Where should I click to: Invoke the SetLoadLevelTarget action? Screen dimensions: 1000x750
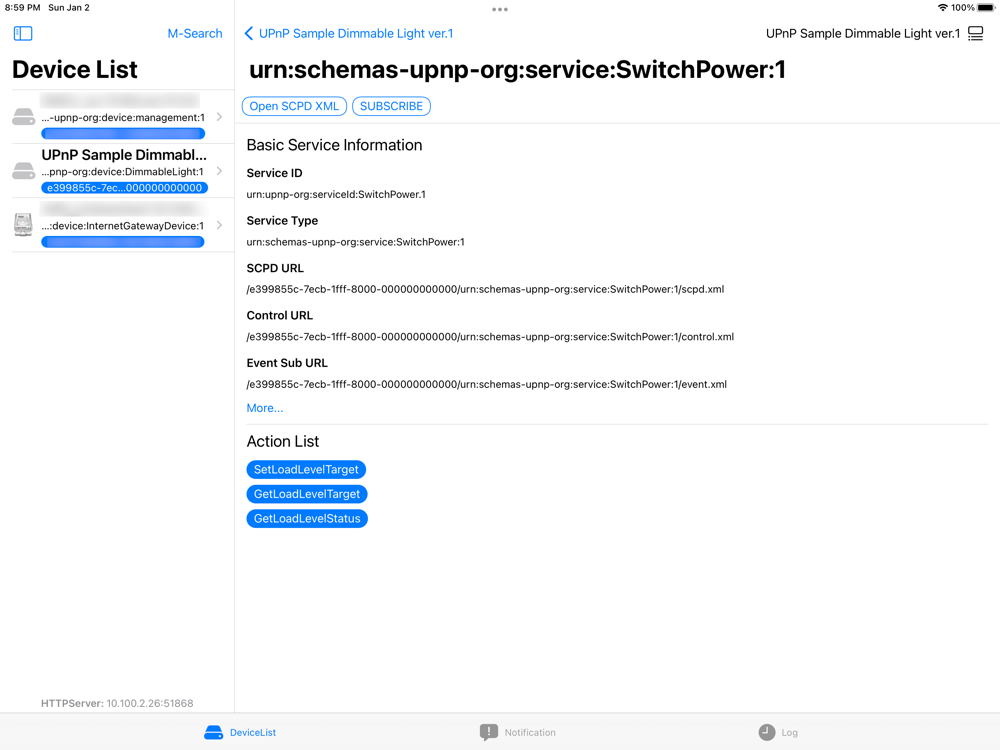306,469
